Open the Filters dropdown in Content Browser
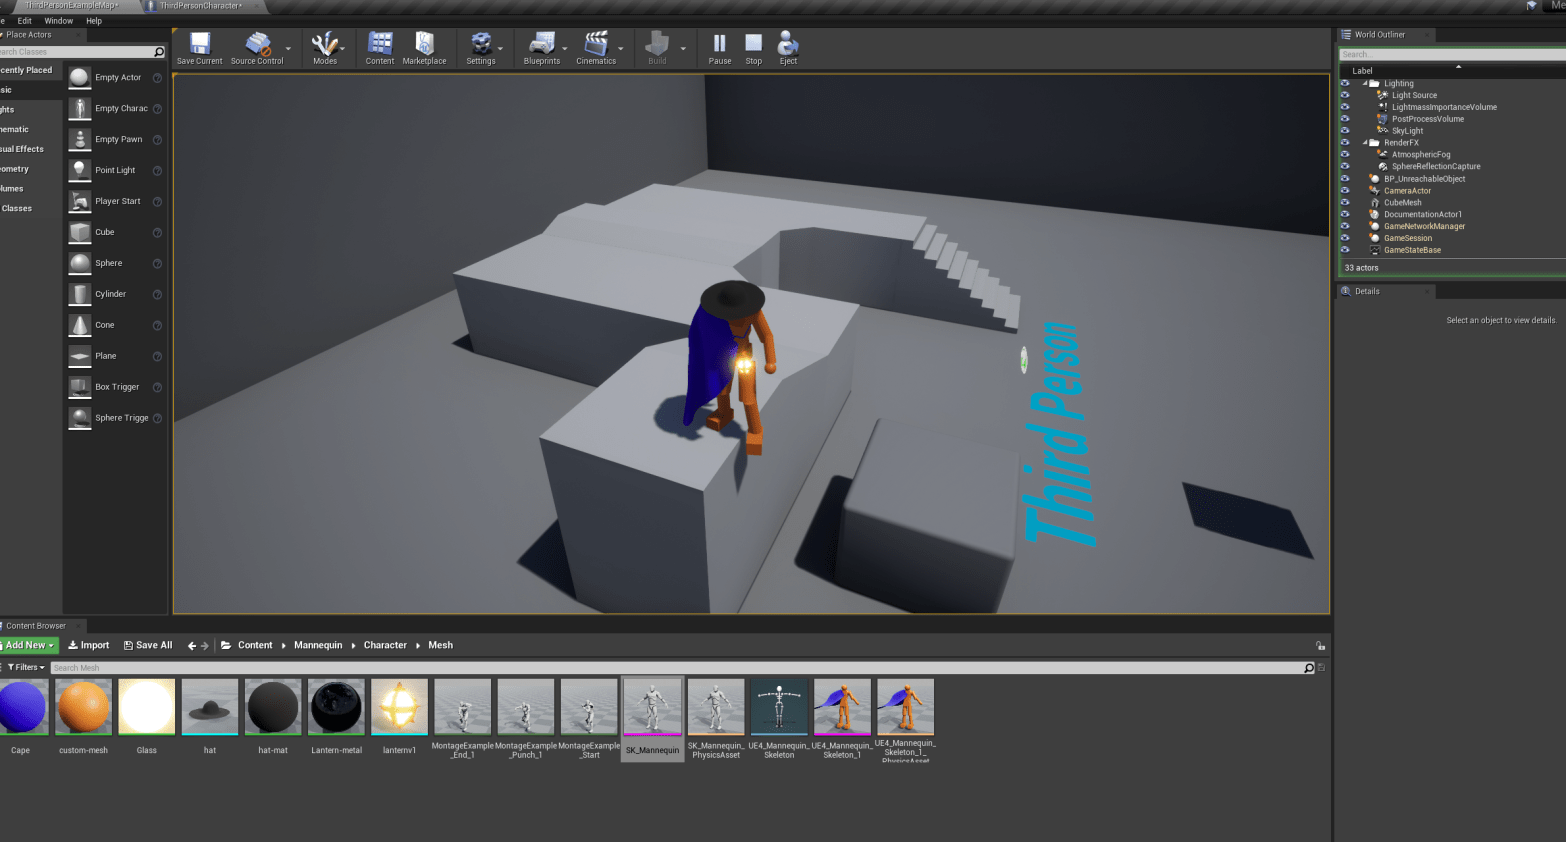Screen dimensions: 1566x842 [x=26, y=667]
